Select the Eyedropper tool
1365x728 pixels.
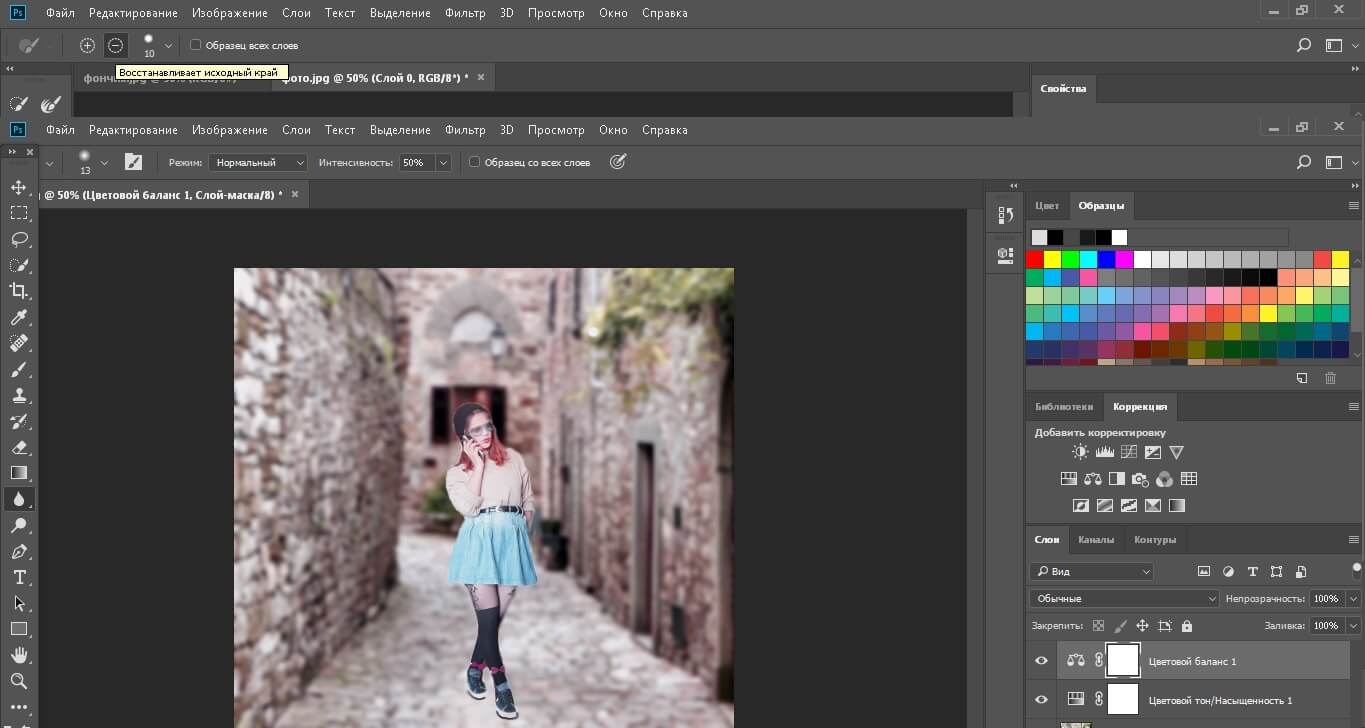19,318
